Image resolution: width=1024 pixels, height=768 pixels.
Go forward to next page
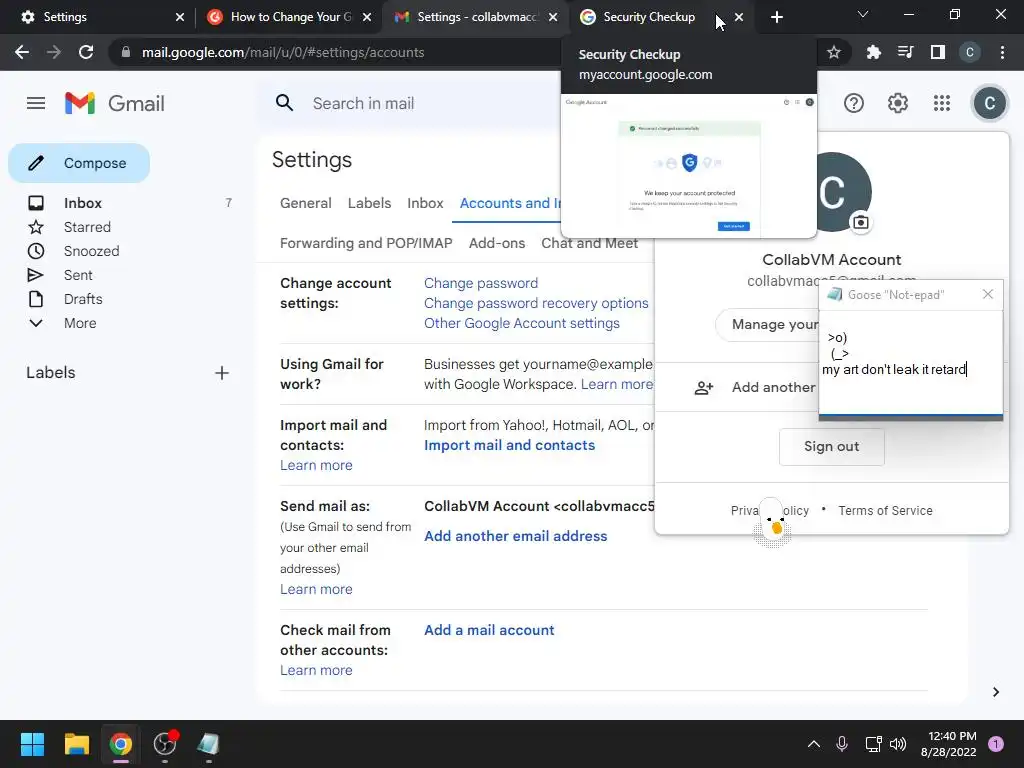pos(54,52)
